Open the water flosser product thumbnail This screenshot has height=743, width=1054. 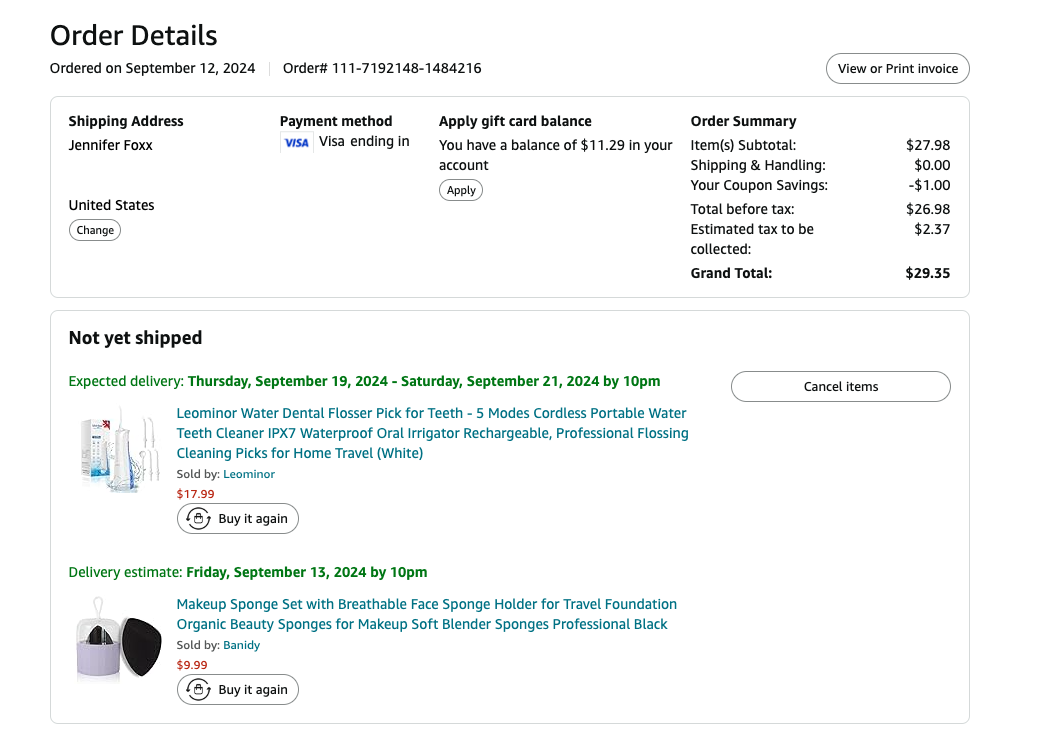click(x=121, y=448)
